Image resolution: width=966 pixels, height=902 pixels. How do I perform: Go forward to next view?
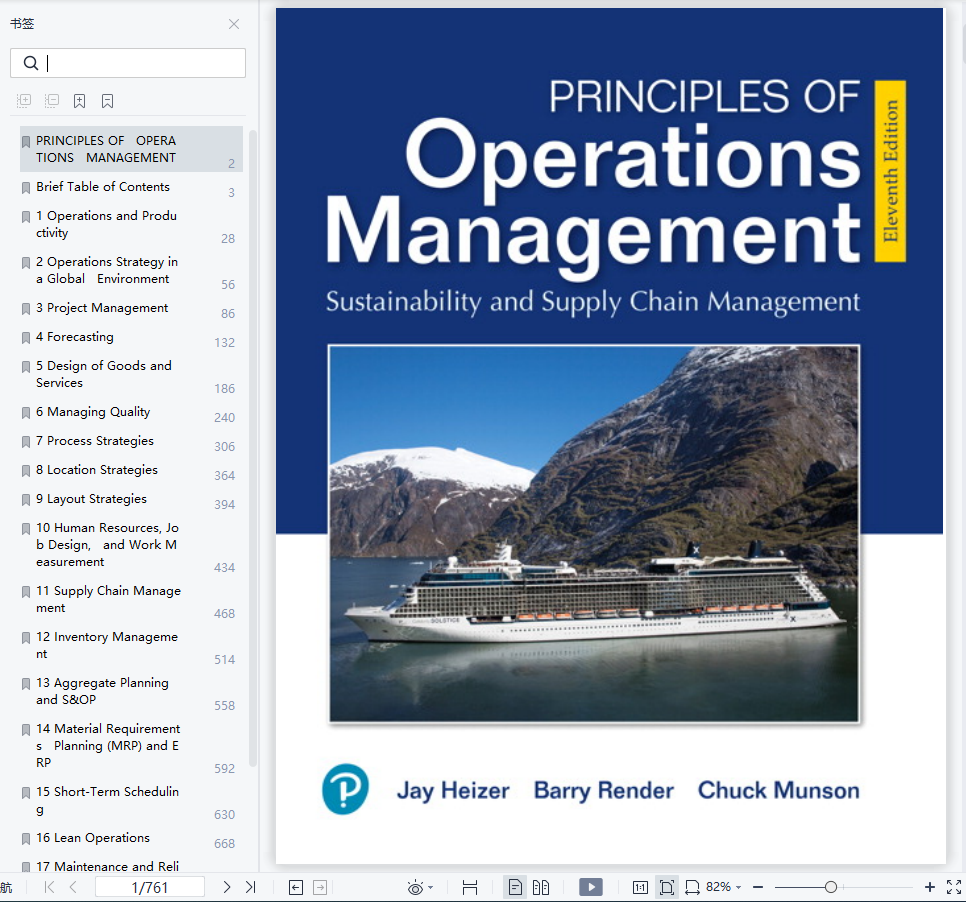tap(320, 887)
